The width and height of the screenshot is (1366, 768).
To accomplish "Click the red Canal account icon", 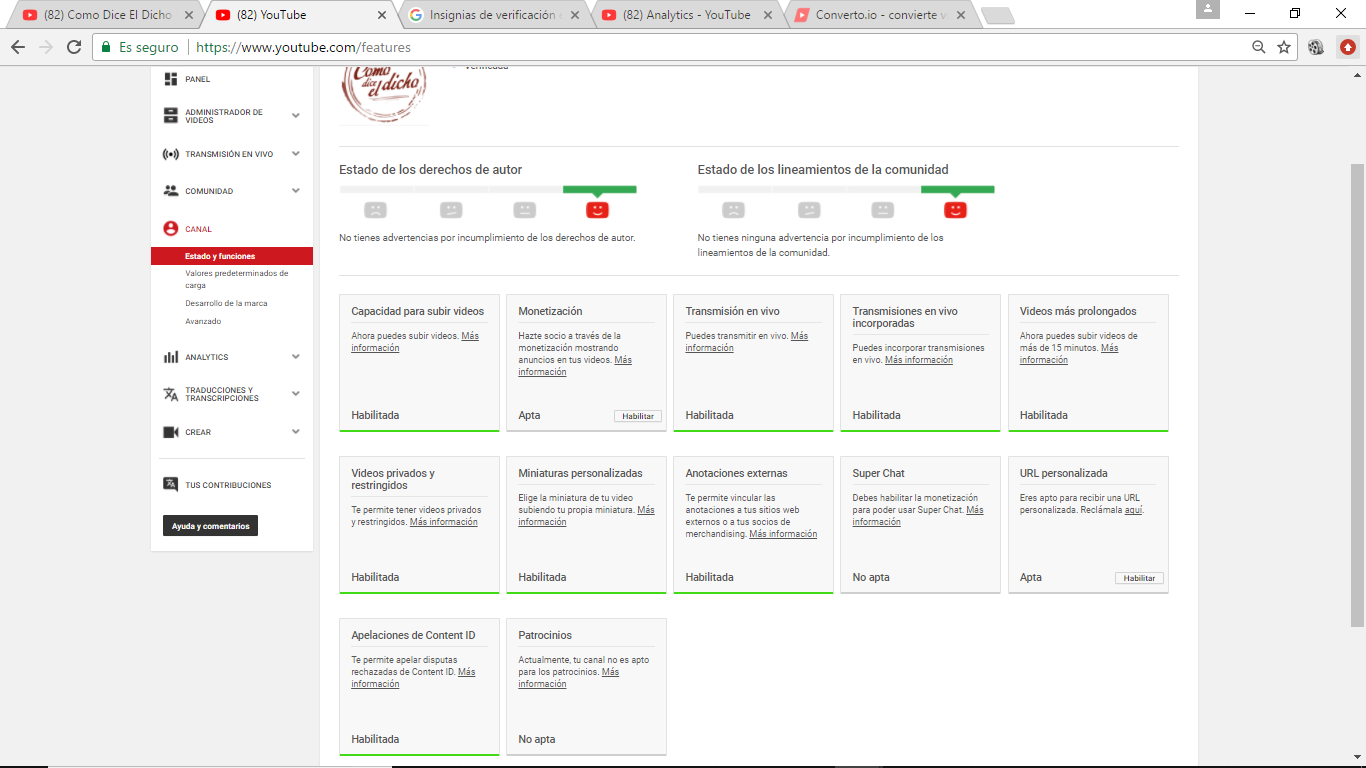I will pyautogui.click(x=171, y=229).
